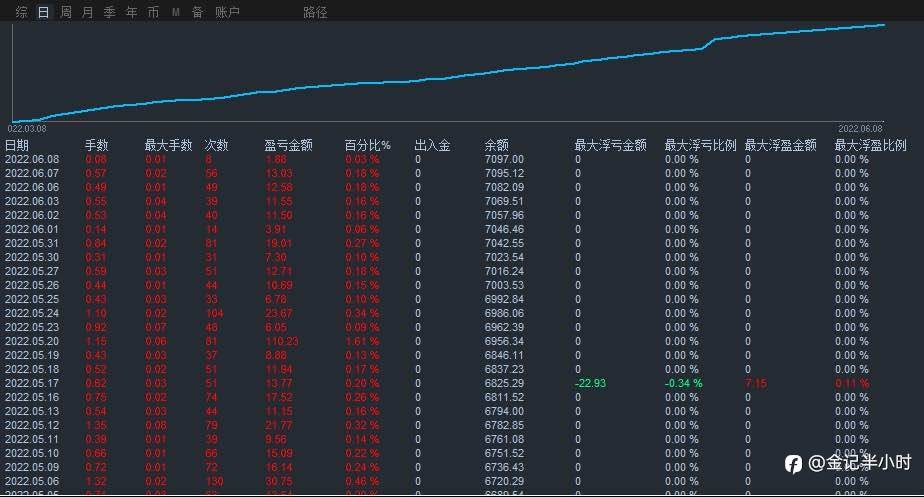Click the 余额 column header
This screenshot has width=924, height=497.
pyautogui.click(x=496, y=145)
